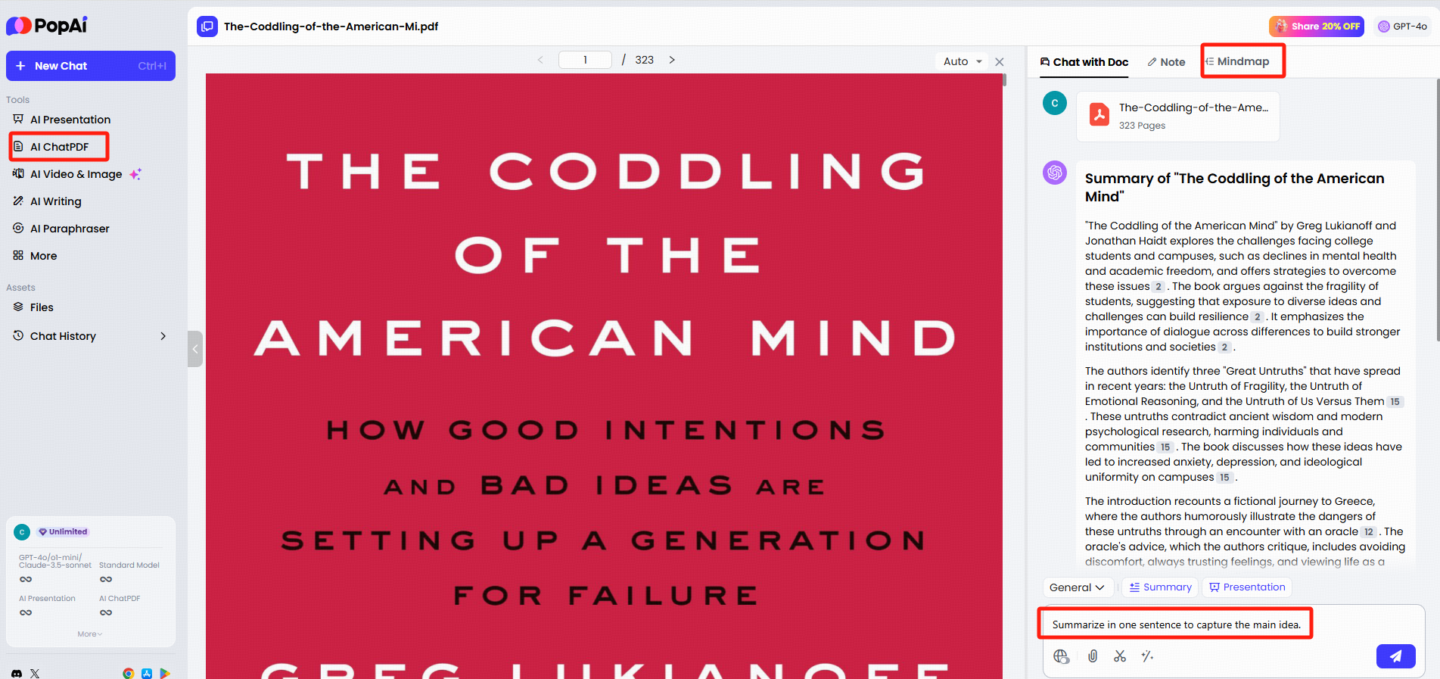The width and height of the screenshot is (1440, 679).
Task: Click the total pages '323' text
Action: point(644,60)
